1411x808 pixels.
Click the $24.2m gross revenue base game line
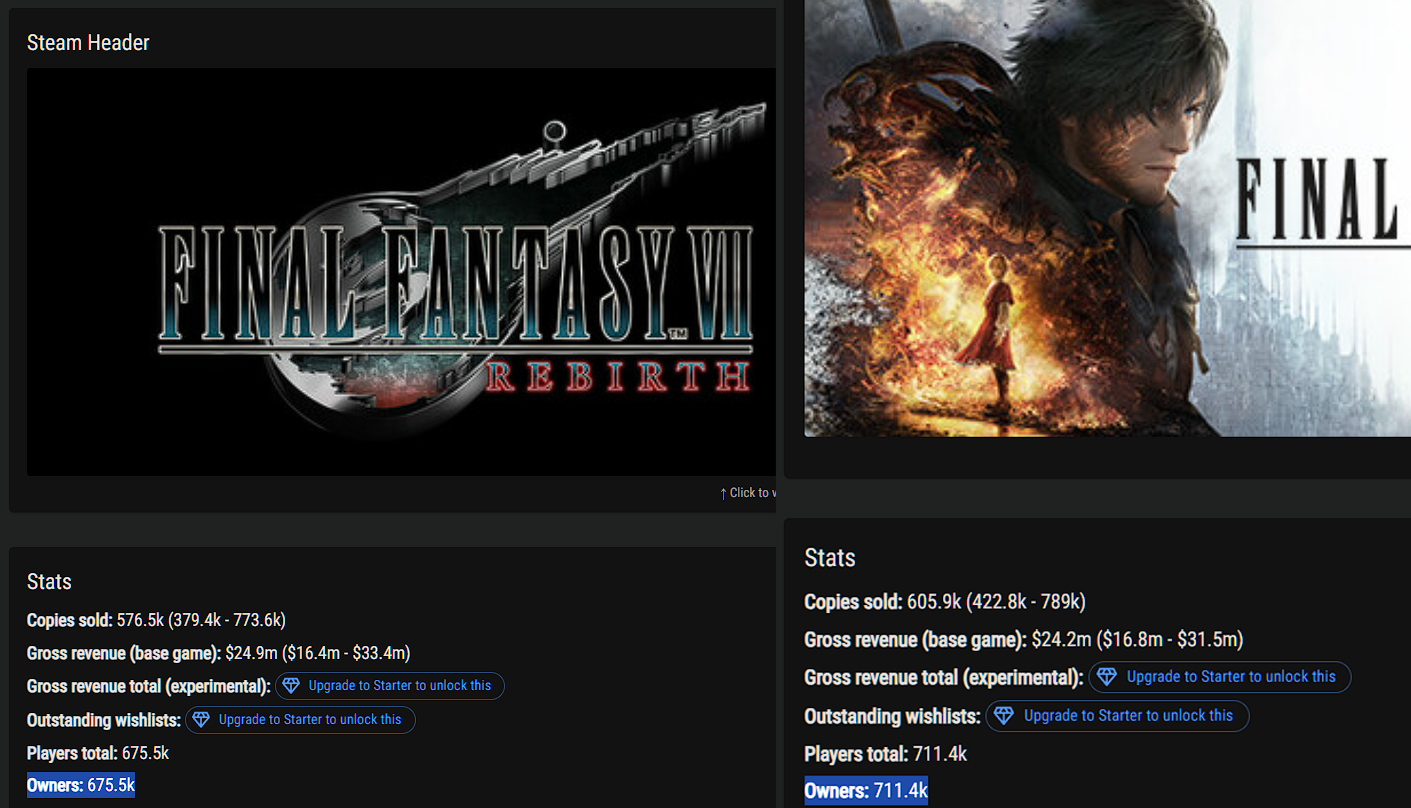pos(1024,639)
